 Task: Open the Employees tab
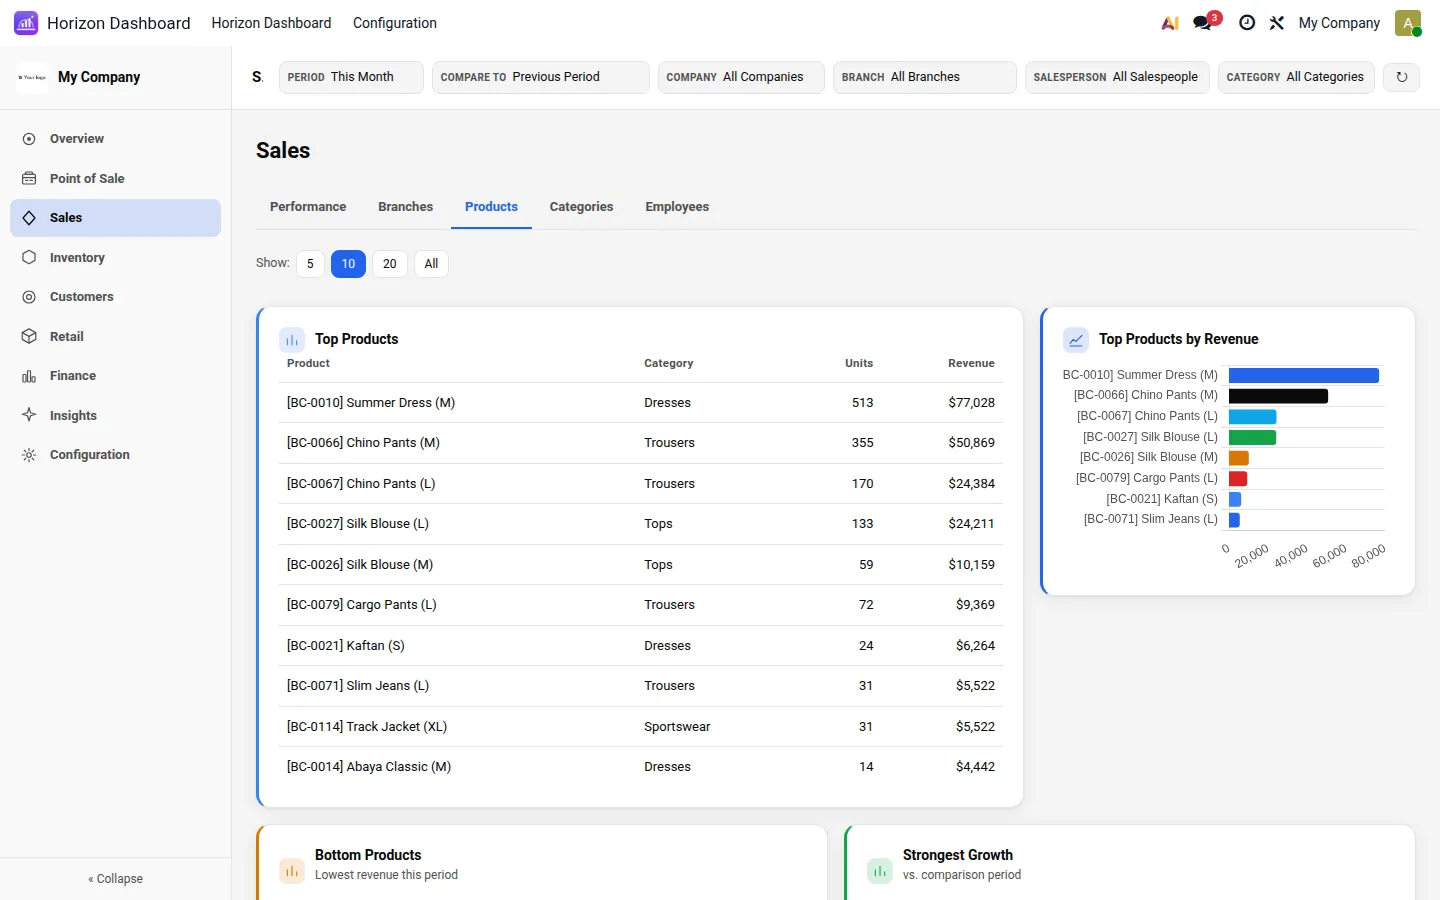tap(677, 207)
